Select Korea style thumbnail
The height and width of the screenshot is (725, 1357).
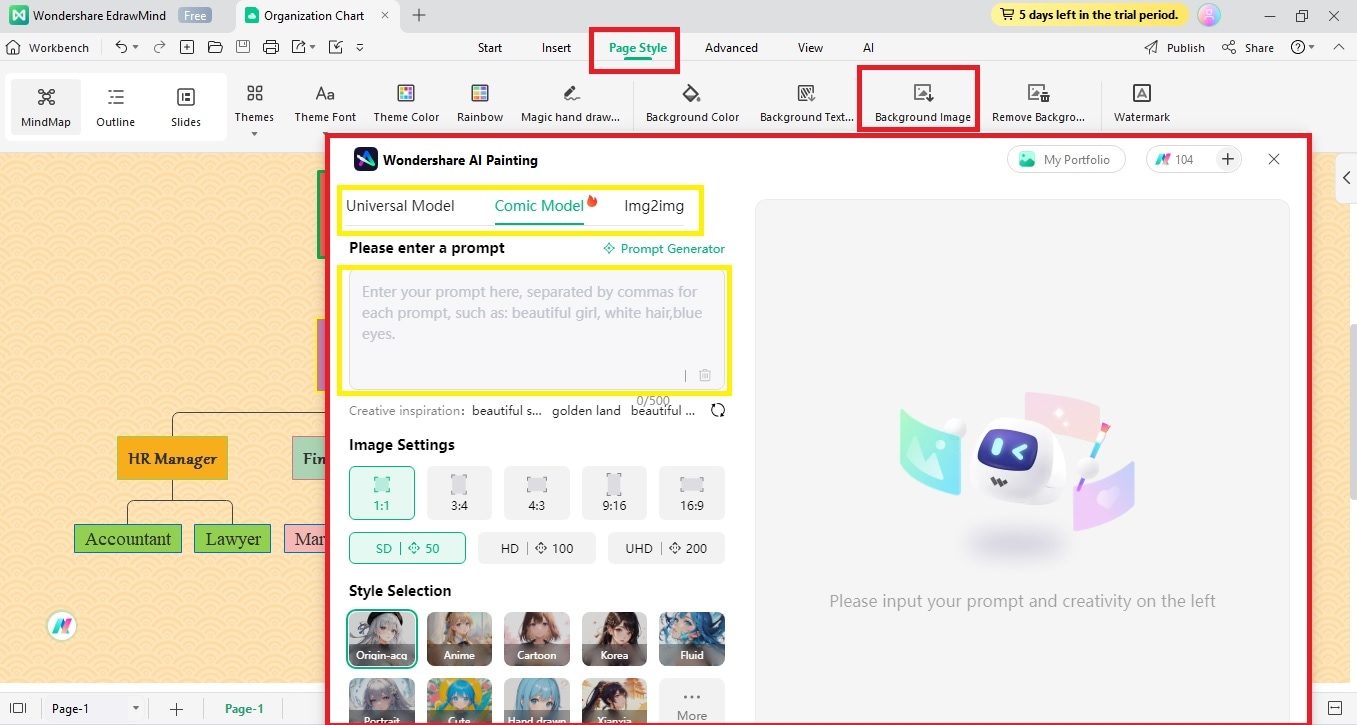(x=614, y=639)
